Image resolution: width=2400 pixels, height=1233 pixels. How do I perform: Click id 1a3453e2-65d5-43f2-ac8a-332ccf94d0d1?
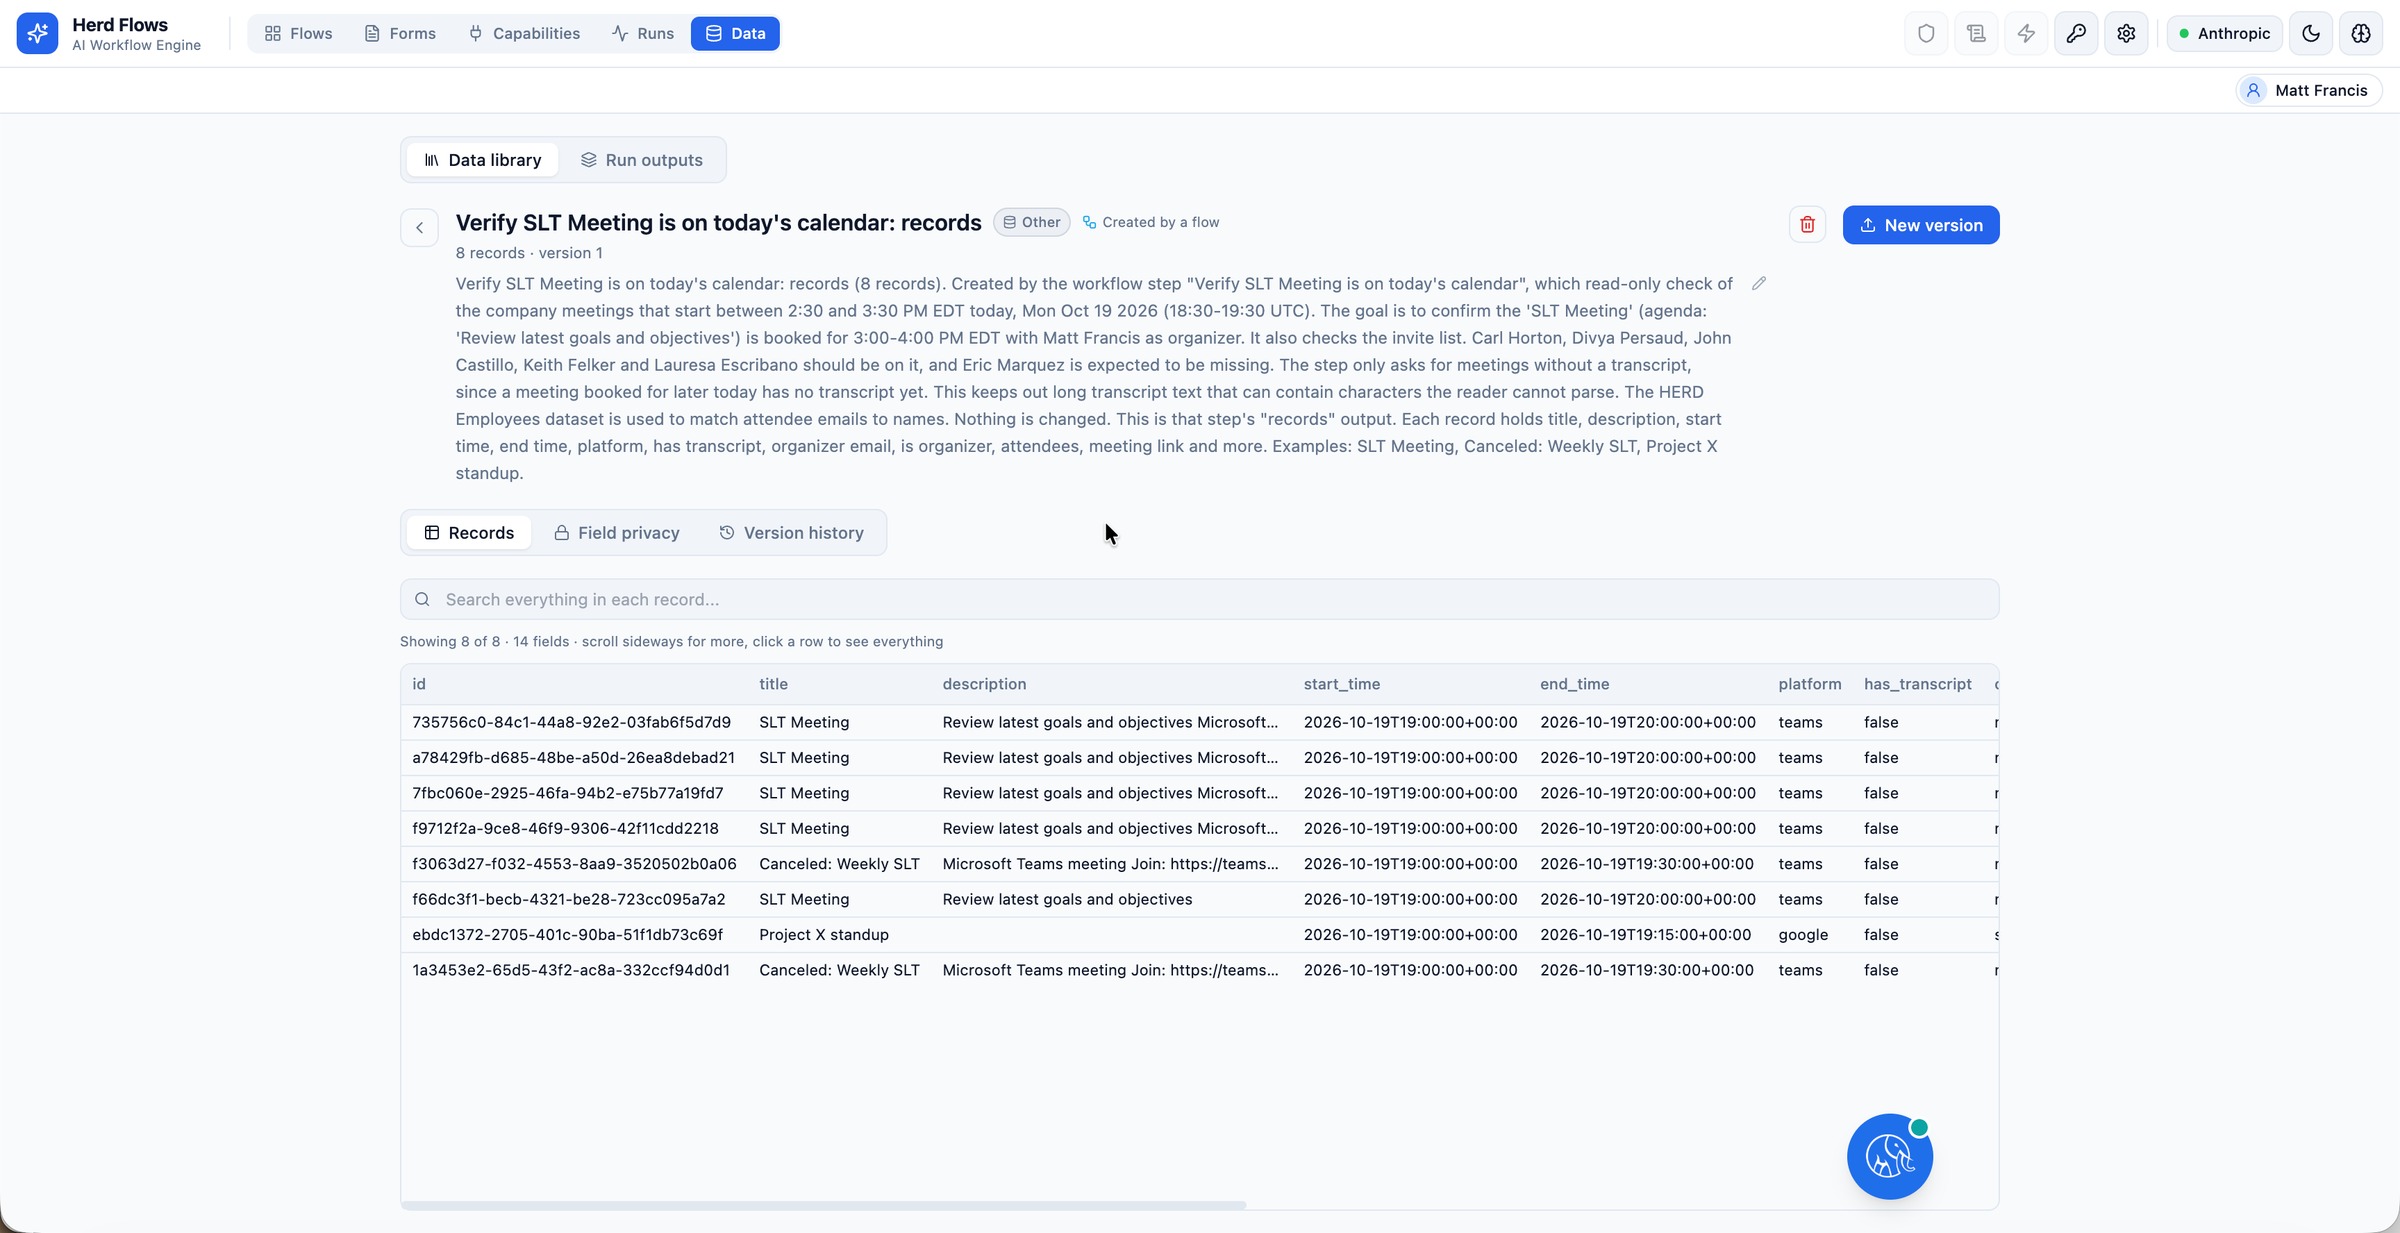click(x=571, y=970)
